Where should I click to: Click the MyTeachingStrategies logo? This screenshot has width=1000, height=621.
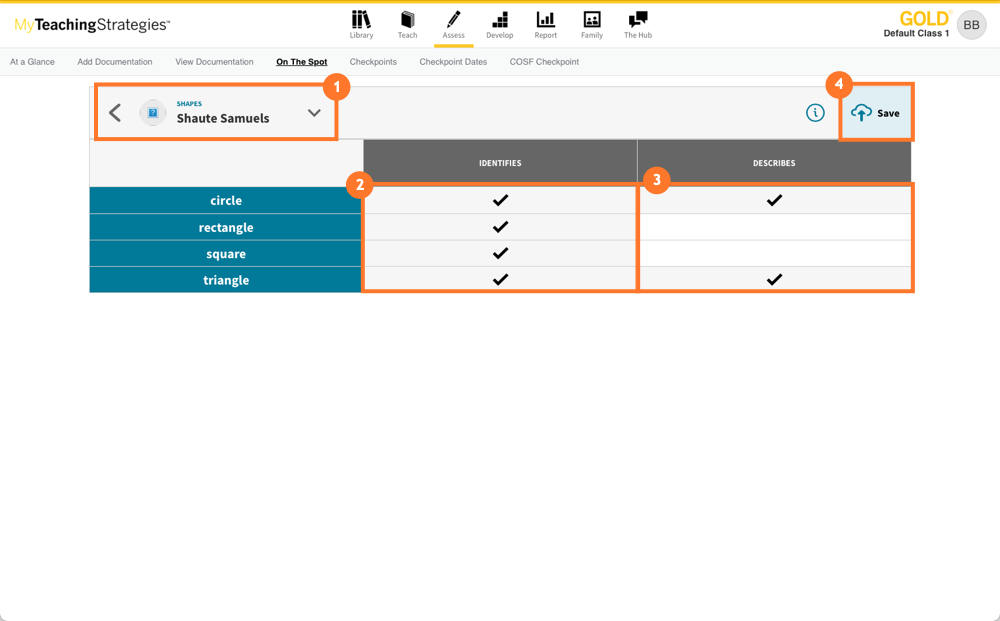[92, 25]
